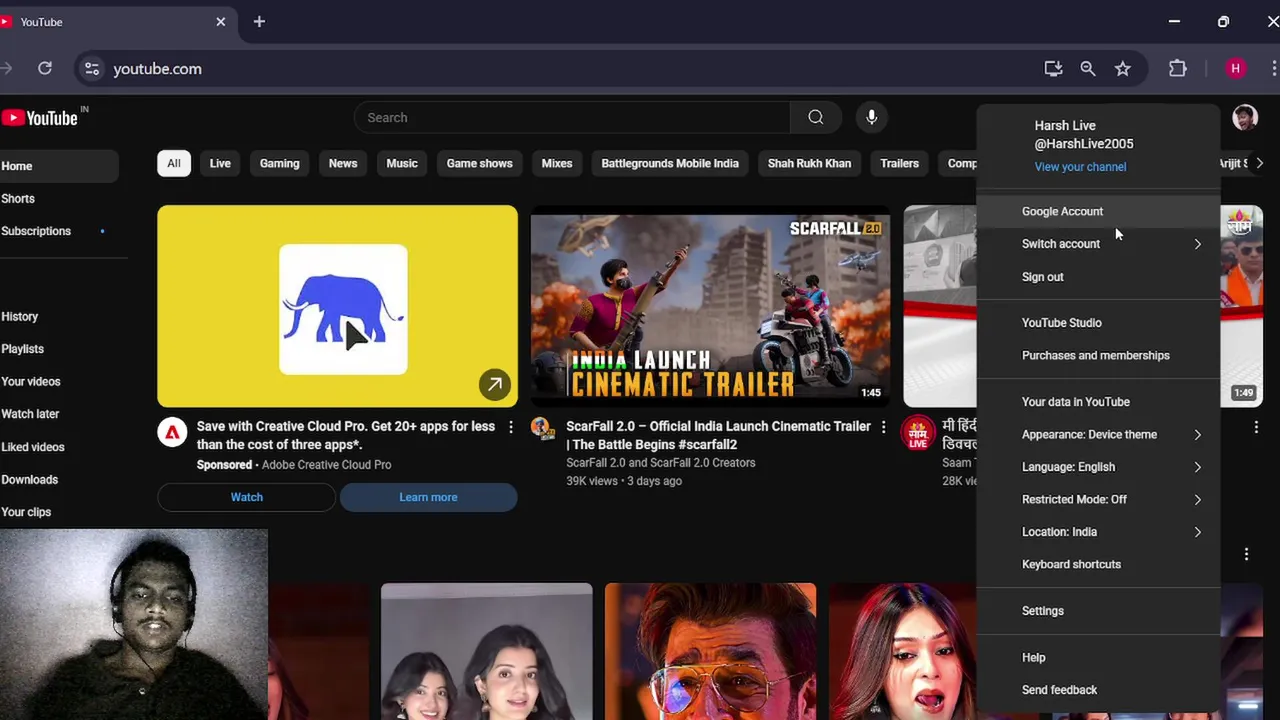
Task: Open the ScarFall cinematic trailer thumbnail
Action: pyautogui.click(x=710, y=306)
